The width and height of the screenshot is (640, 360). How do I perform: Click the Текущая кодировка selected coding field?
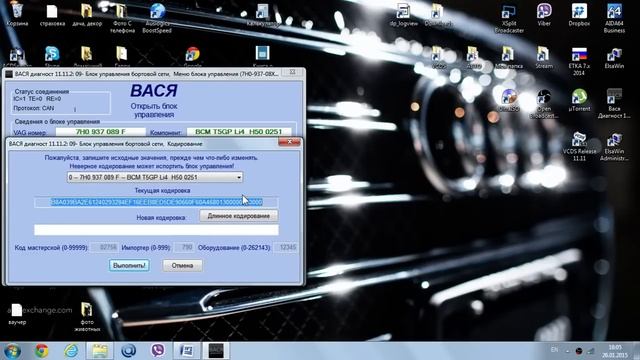(x=156, y=202)
